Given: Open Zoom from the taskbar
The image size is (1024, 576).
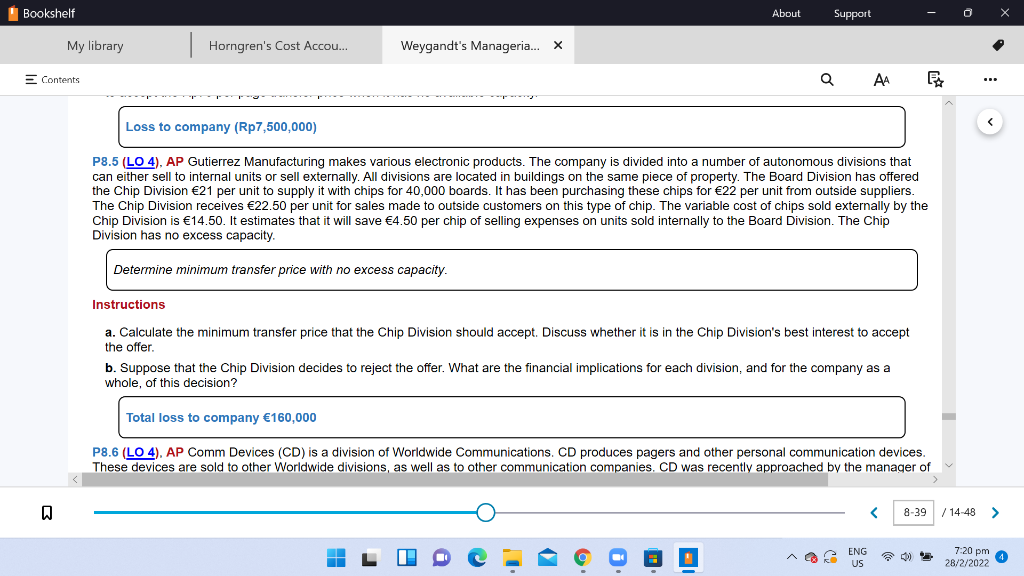Looking at the screenshot, I should (x=618, y=557).
